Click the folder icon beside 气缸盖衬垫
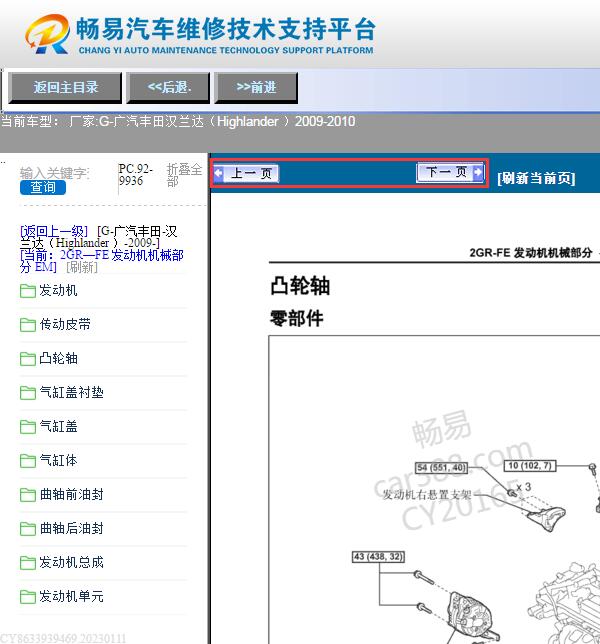600x644 pixels. tap(28, 393)
